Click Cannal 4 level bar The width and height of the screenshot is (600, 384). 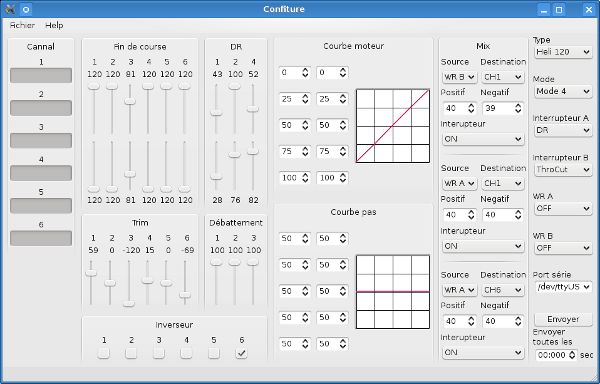click(41, 173)
